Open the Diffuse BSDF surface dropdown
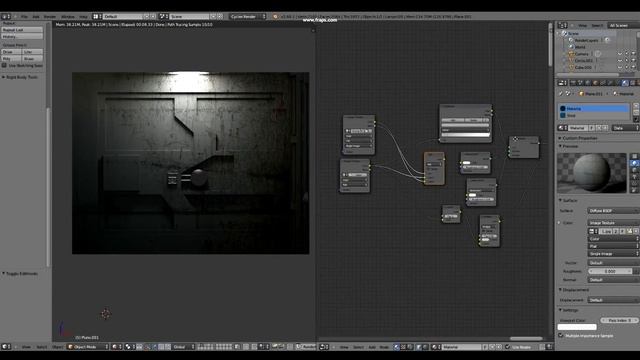The height and width of the screenshot is (360, 640). (613, 211)
